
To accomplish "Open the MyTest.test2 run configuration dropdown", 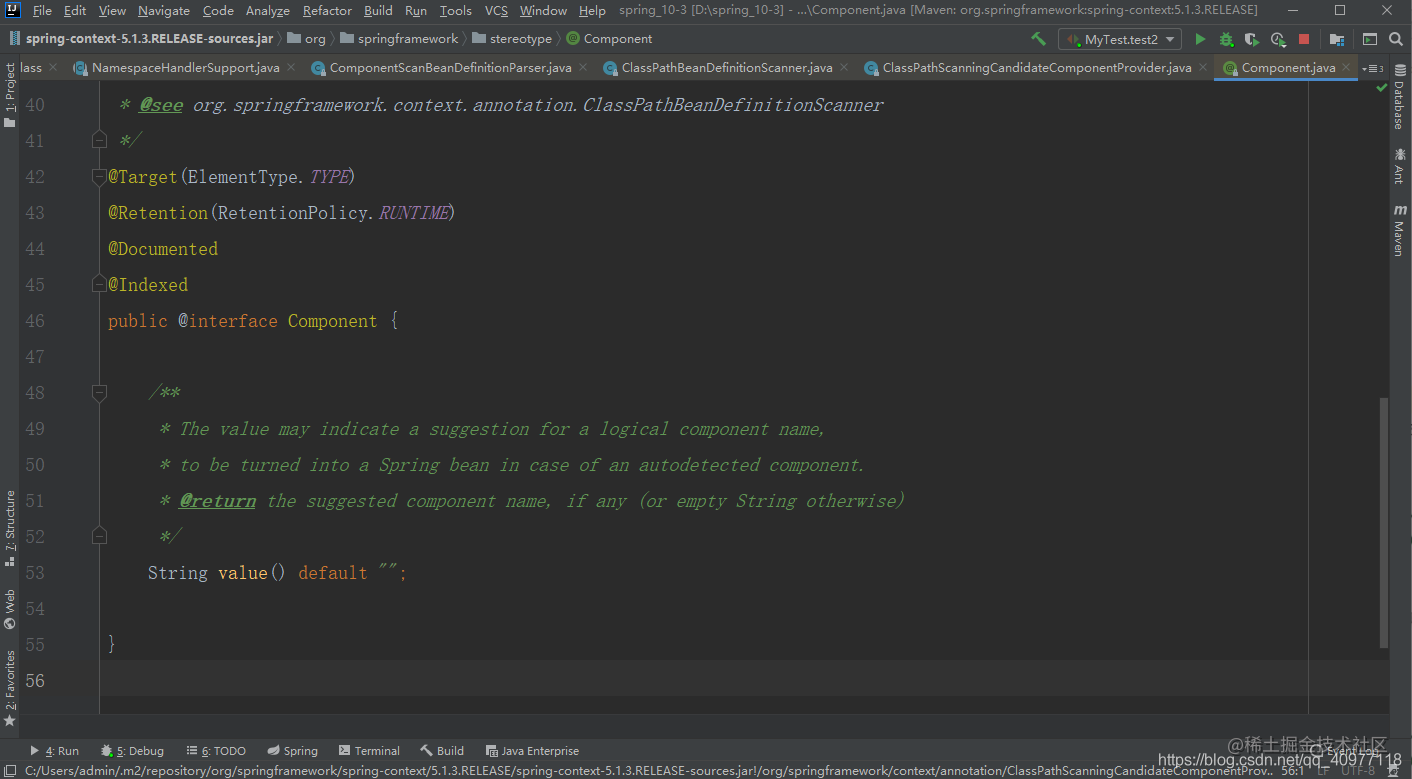I will (1120, 39).
